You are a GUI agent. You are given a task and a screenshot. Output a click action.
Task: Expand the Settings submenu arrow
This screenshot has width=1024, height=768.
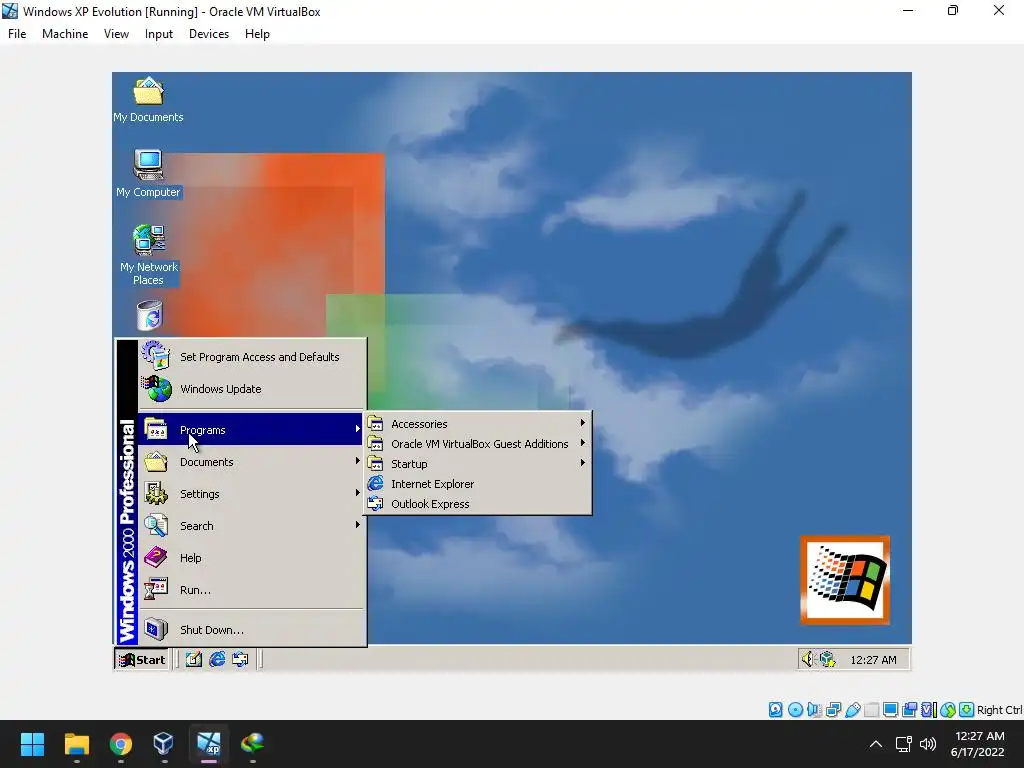pos(357,493)
